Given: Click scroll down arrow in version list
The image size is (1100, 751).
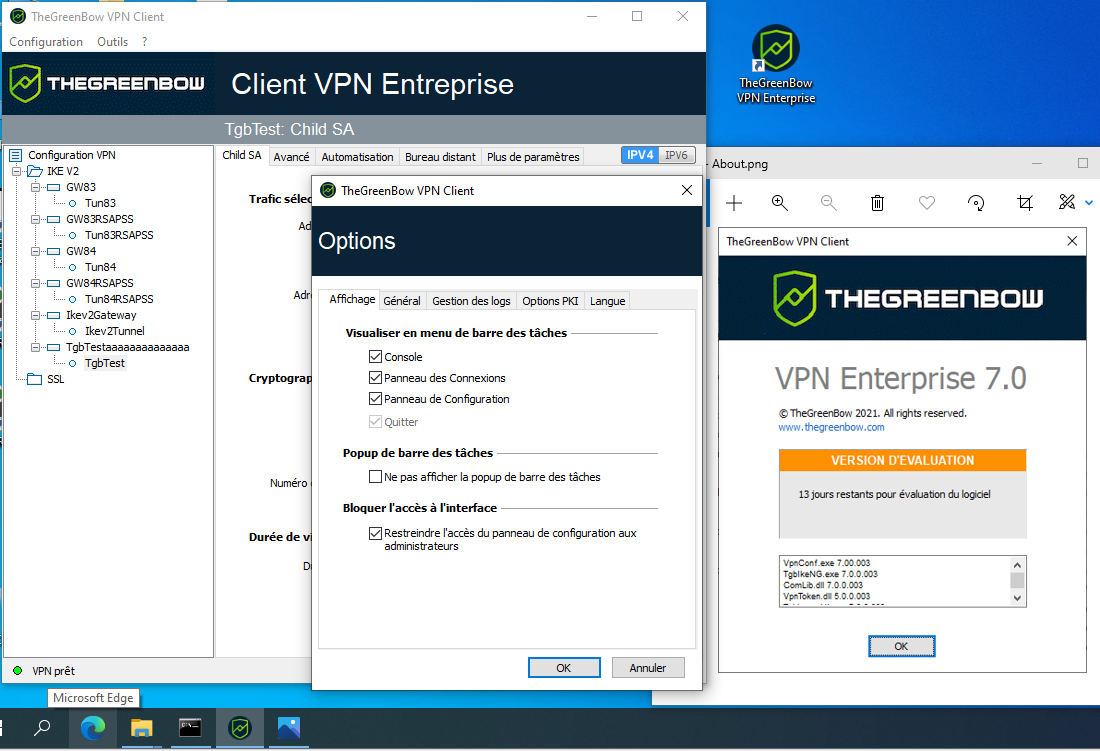Looking at the screenshot, I should [x=1017, y=598].
